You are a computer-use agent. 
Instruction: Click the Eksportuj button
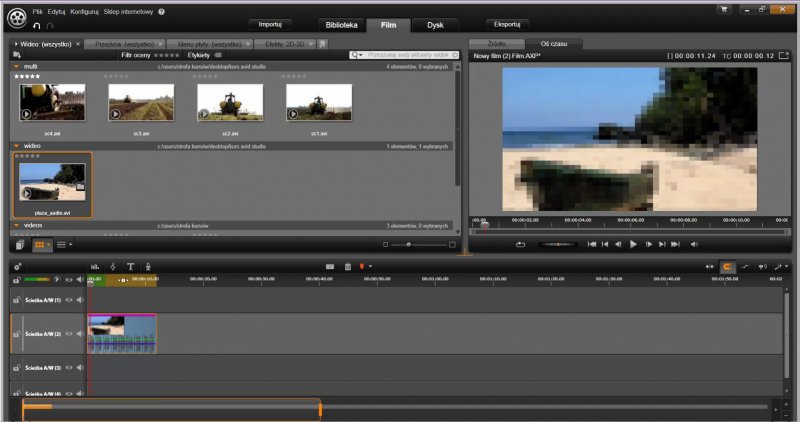pyautogui.click(x=508, y=23)
